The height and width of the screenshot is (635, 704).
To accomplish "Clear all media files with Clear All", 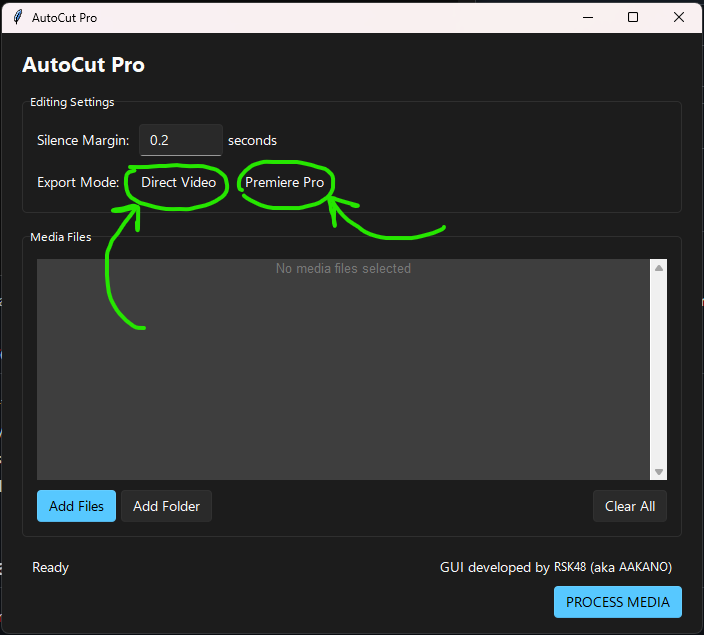I will 630,506.
